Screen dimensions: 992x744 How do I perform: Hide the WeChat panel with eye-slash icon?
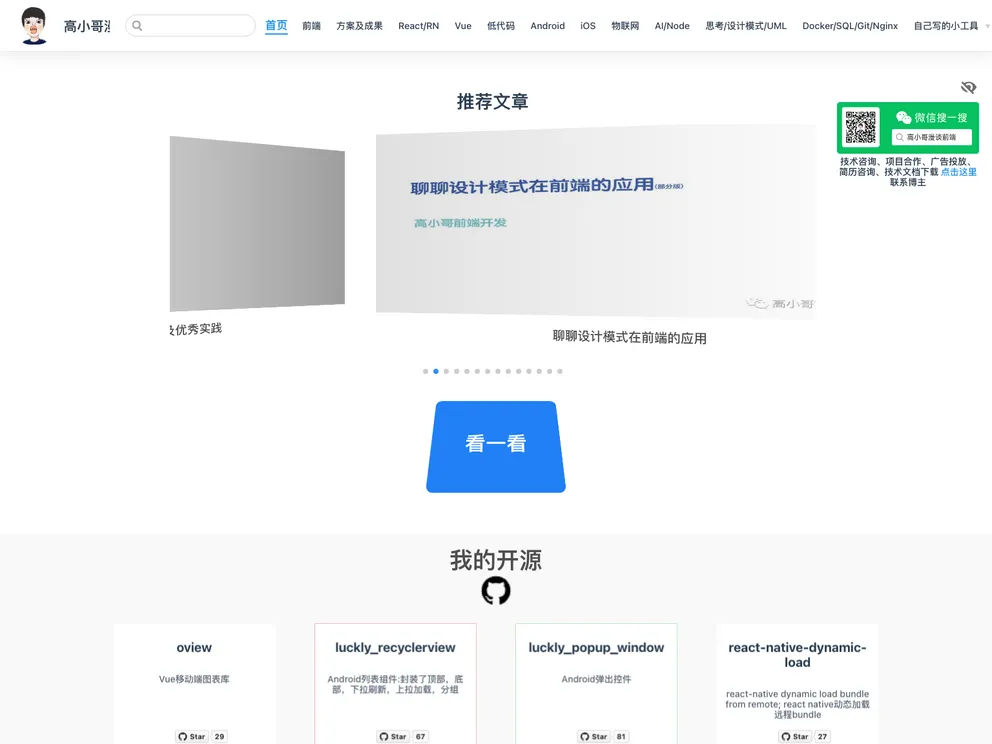click(968, 88)
